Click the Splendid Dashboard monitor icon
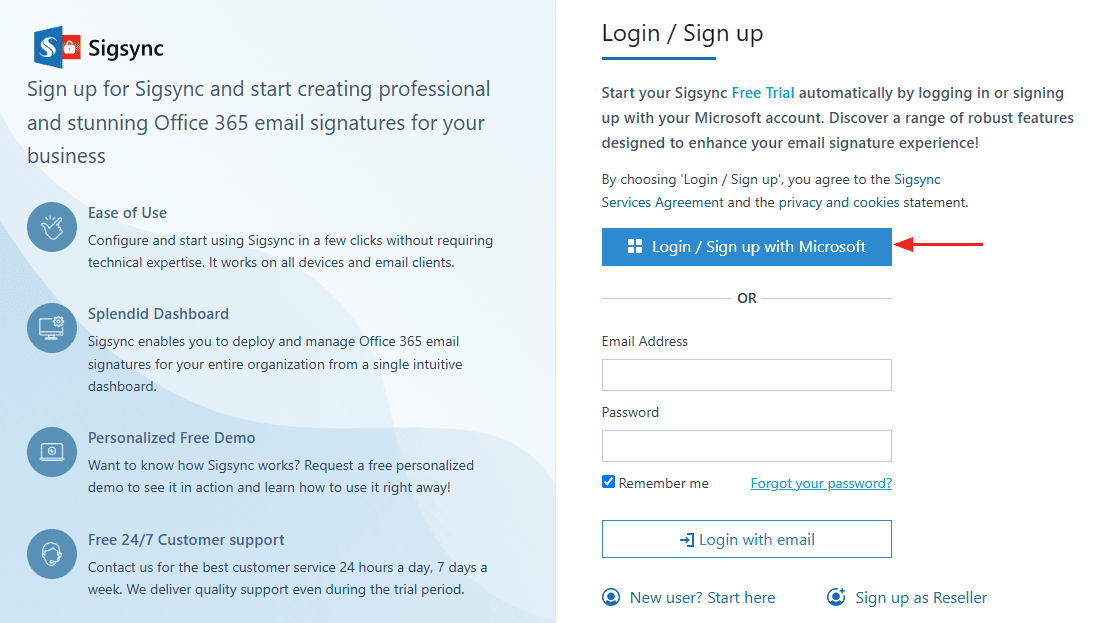This screenshot has height=623, width=1111. click(x=52, y=327)
